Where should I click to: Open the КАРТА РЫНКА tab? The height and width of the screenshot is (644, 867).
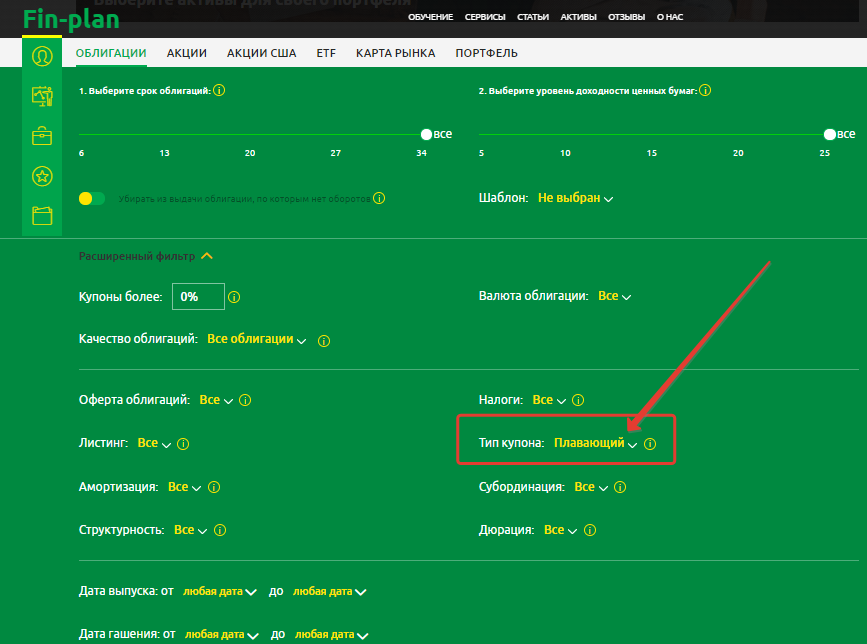(x=395, y=54)
